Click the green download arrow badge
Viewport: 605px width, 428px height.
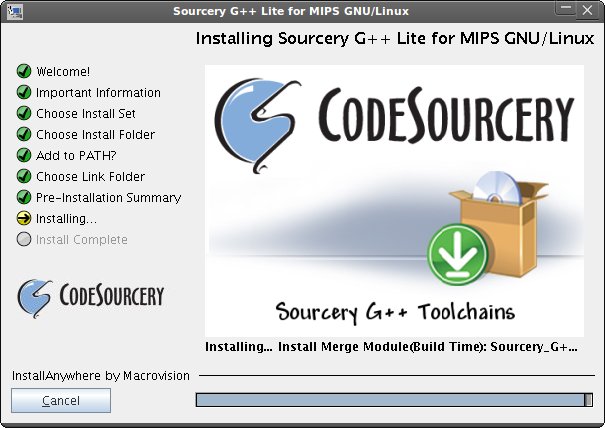point(458,254)
